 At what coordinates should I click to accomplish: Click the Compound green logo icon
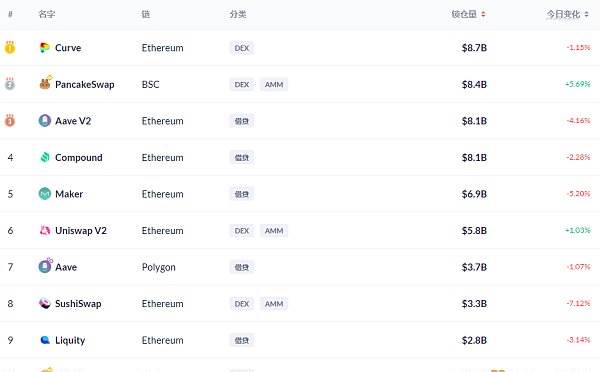point(45,157)
